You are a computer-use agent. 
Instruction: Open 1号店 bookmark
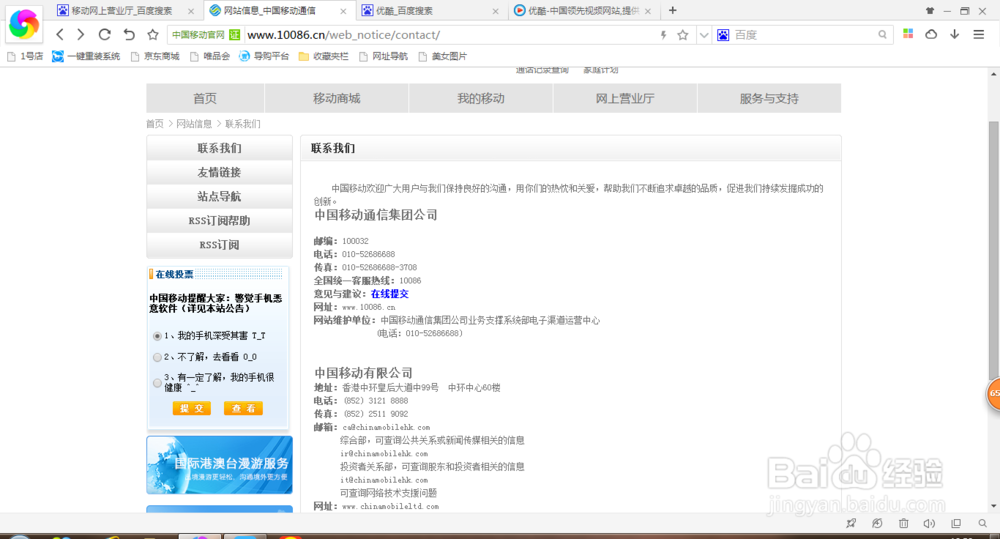point(25,56)
